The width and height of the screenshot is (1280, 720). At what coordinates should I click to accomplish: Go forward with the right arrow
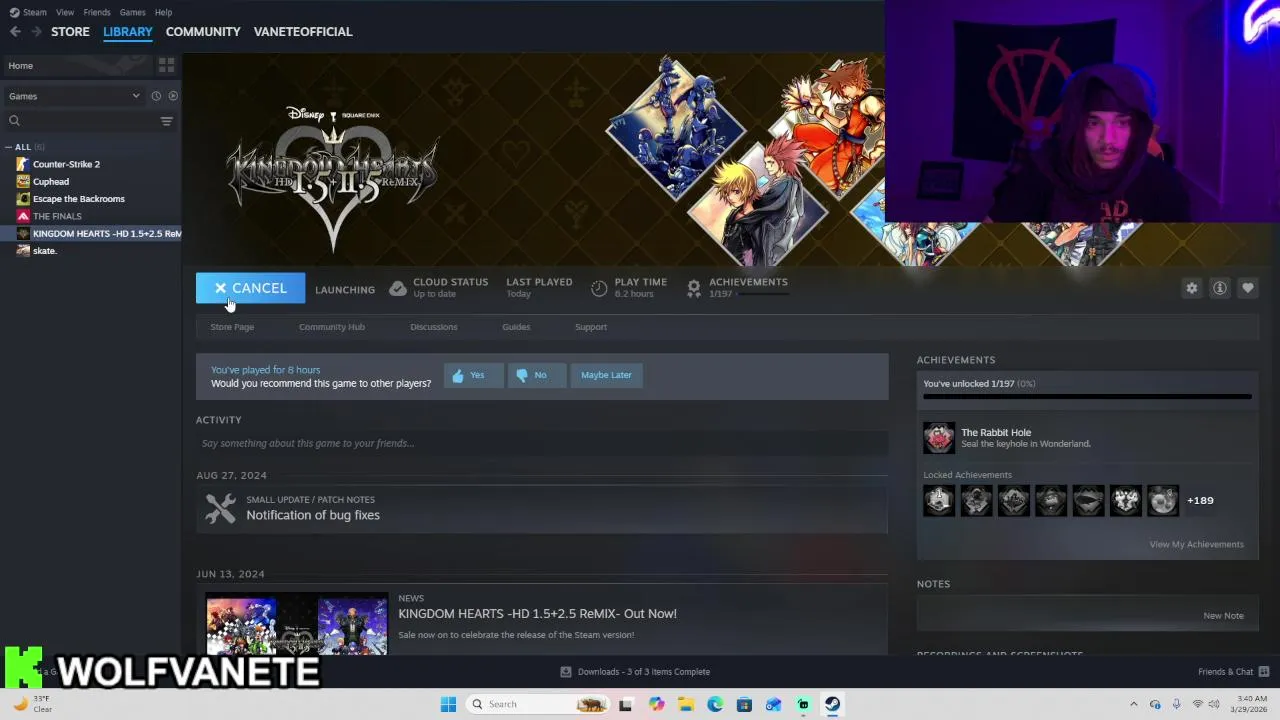click(36, 32)
